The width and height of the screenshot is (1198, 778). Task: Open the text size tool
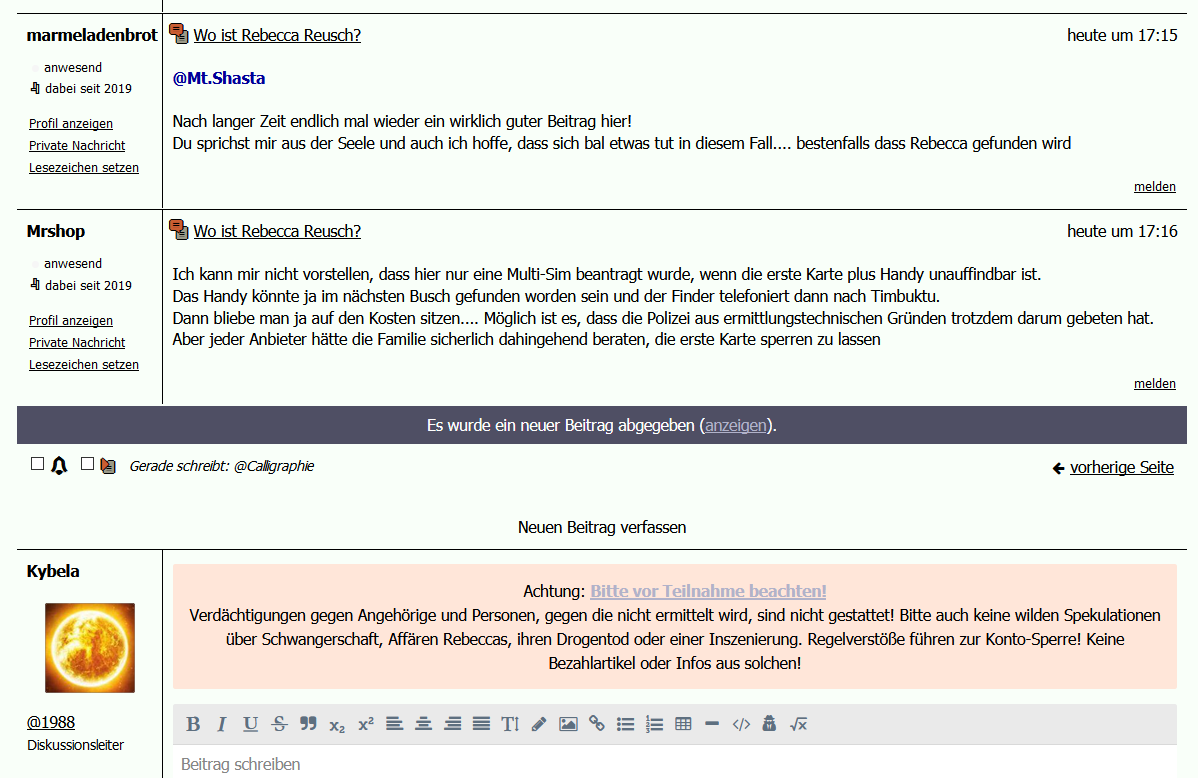(510, 724)
